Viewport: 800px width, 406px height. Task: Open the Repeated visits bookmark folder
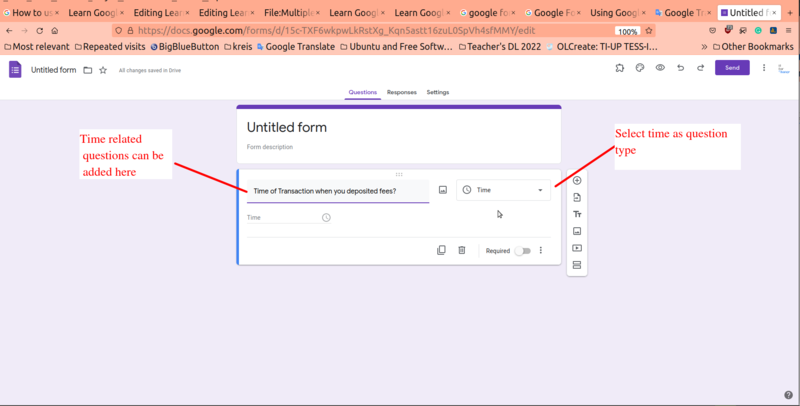point(110,47)
